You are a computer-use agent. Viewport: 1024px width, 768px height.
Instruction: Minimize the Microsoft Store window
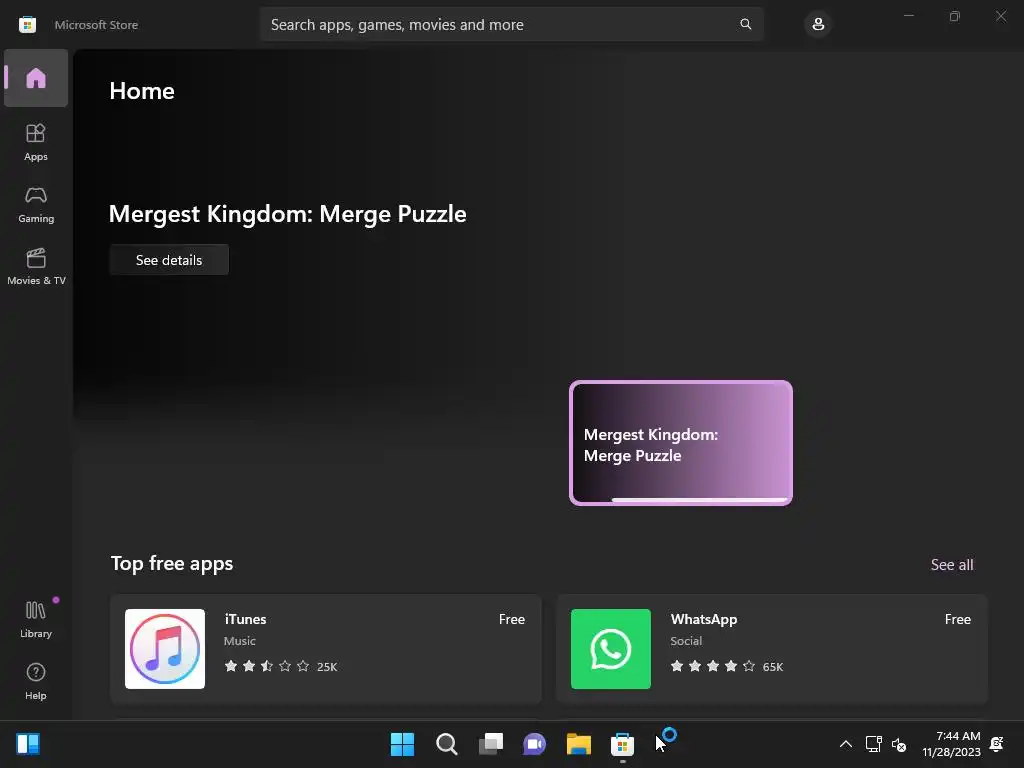[908, 16]
